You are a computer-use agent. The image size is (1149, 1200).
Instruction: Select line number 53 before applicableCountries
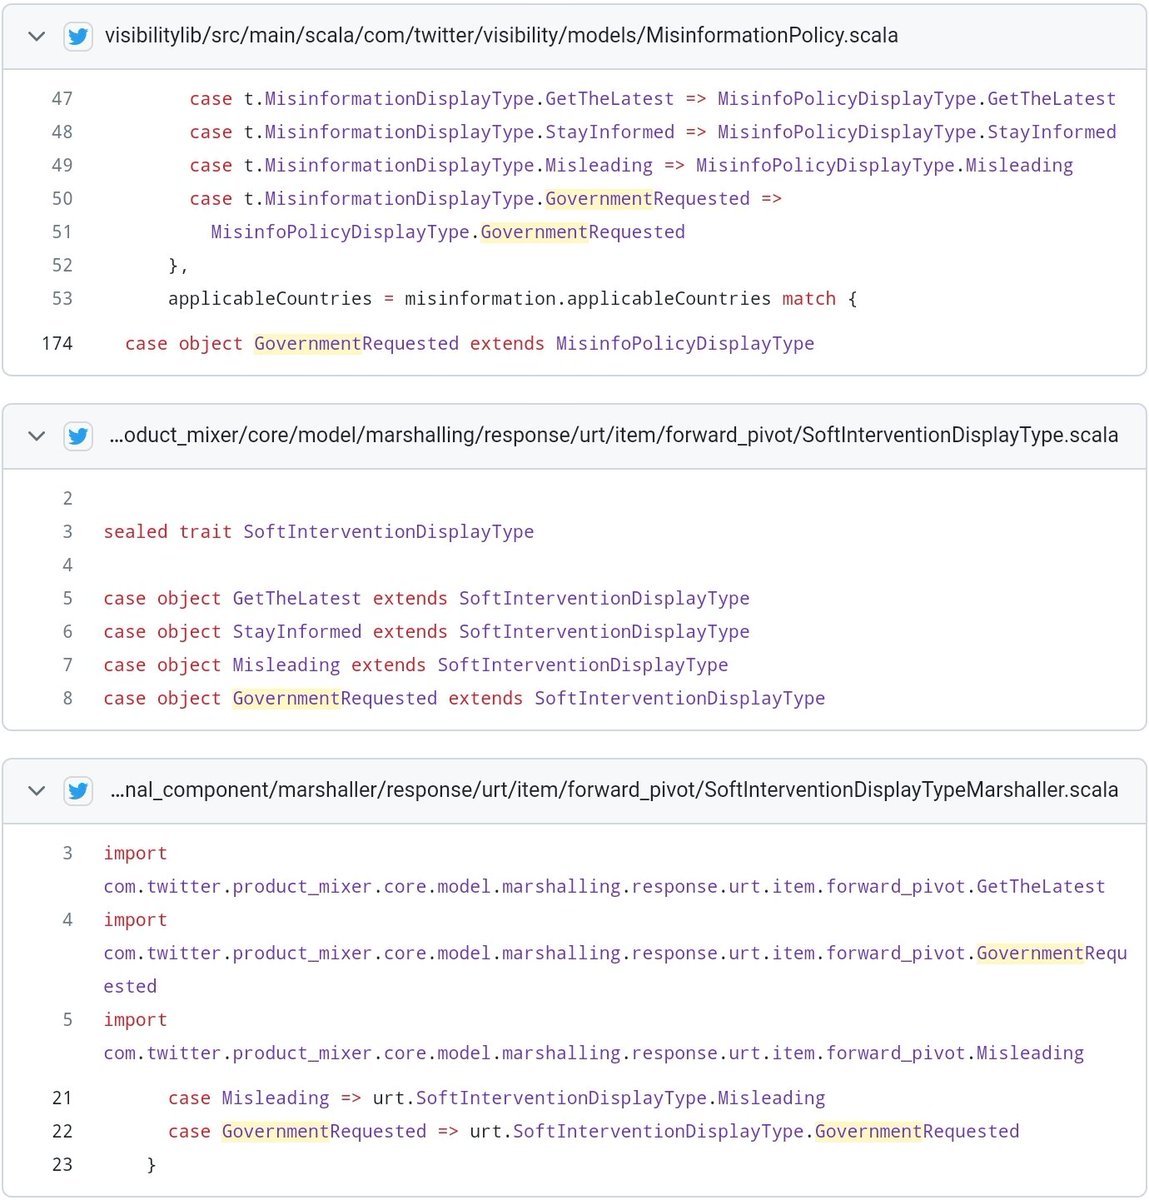[62, 299]
